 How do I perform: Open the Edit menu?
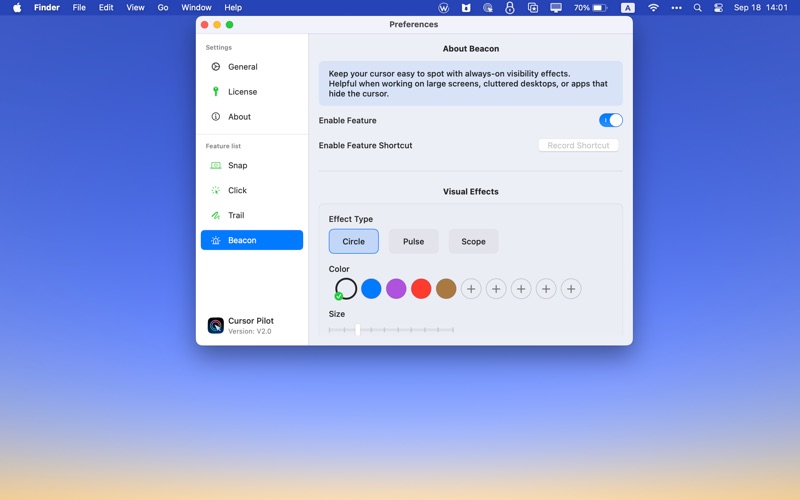pyautogui.click(x=106, y=8)
